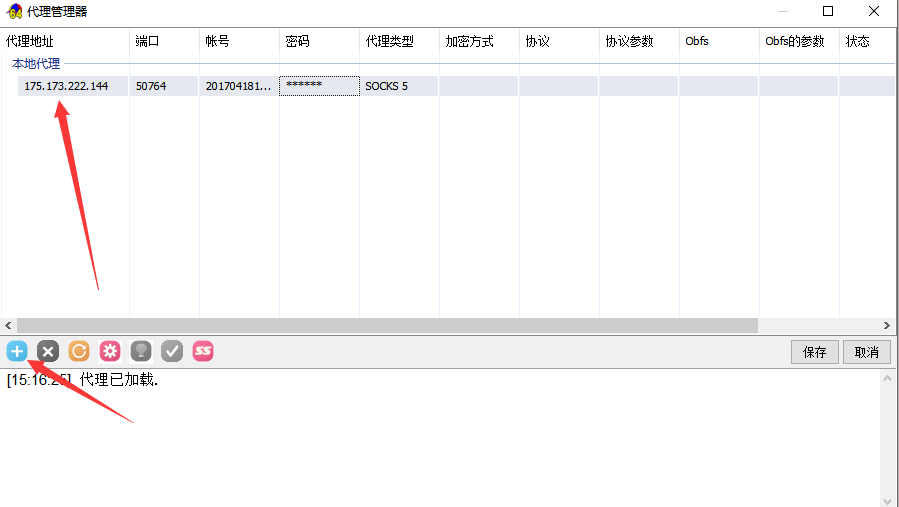Click the 代理类型 column header
This screenshot has height=507, width=899.
point(399,41)
